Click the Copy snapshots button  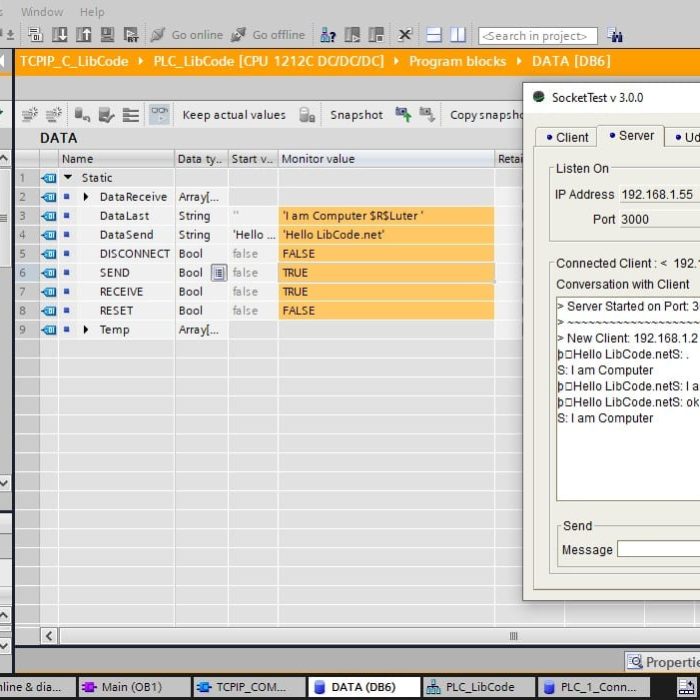tap(486, 115)
